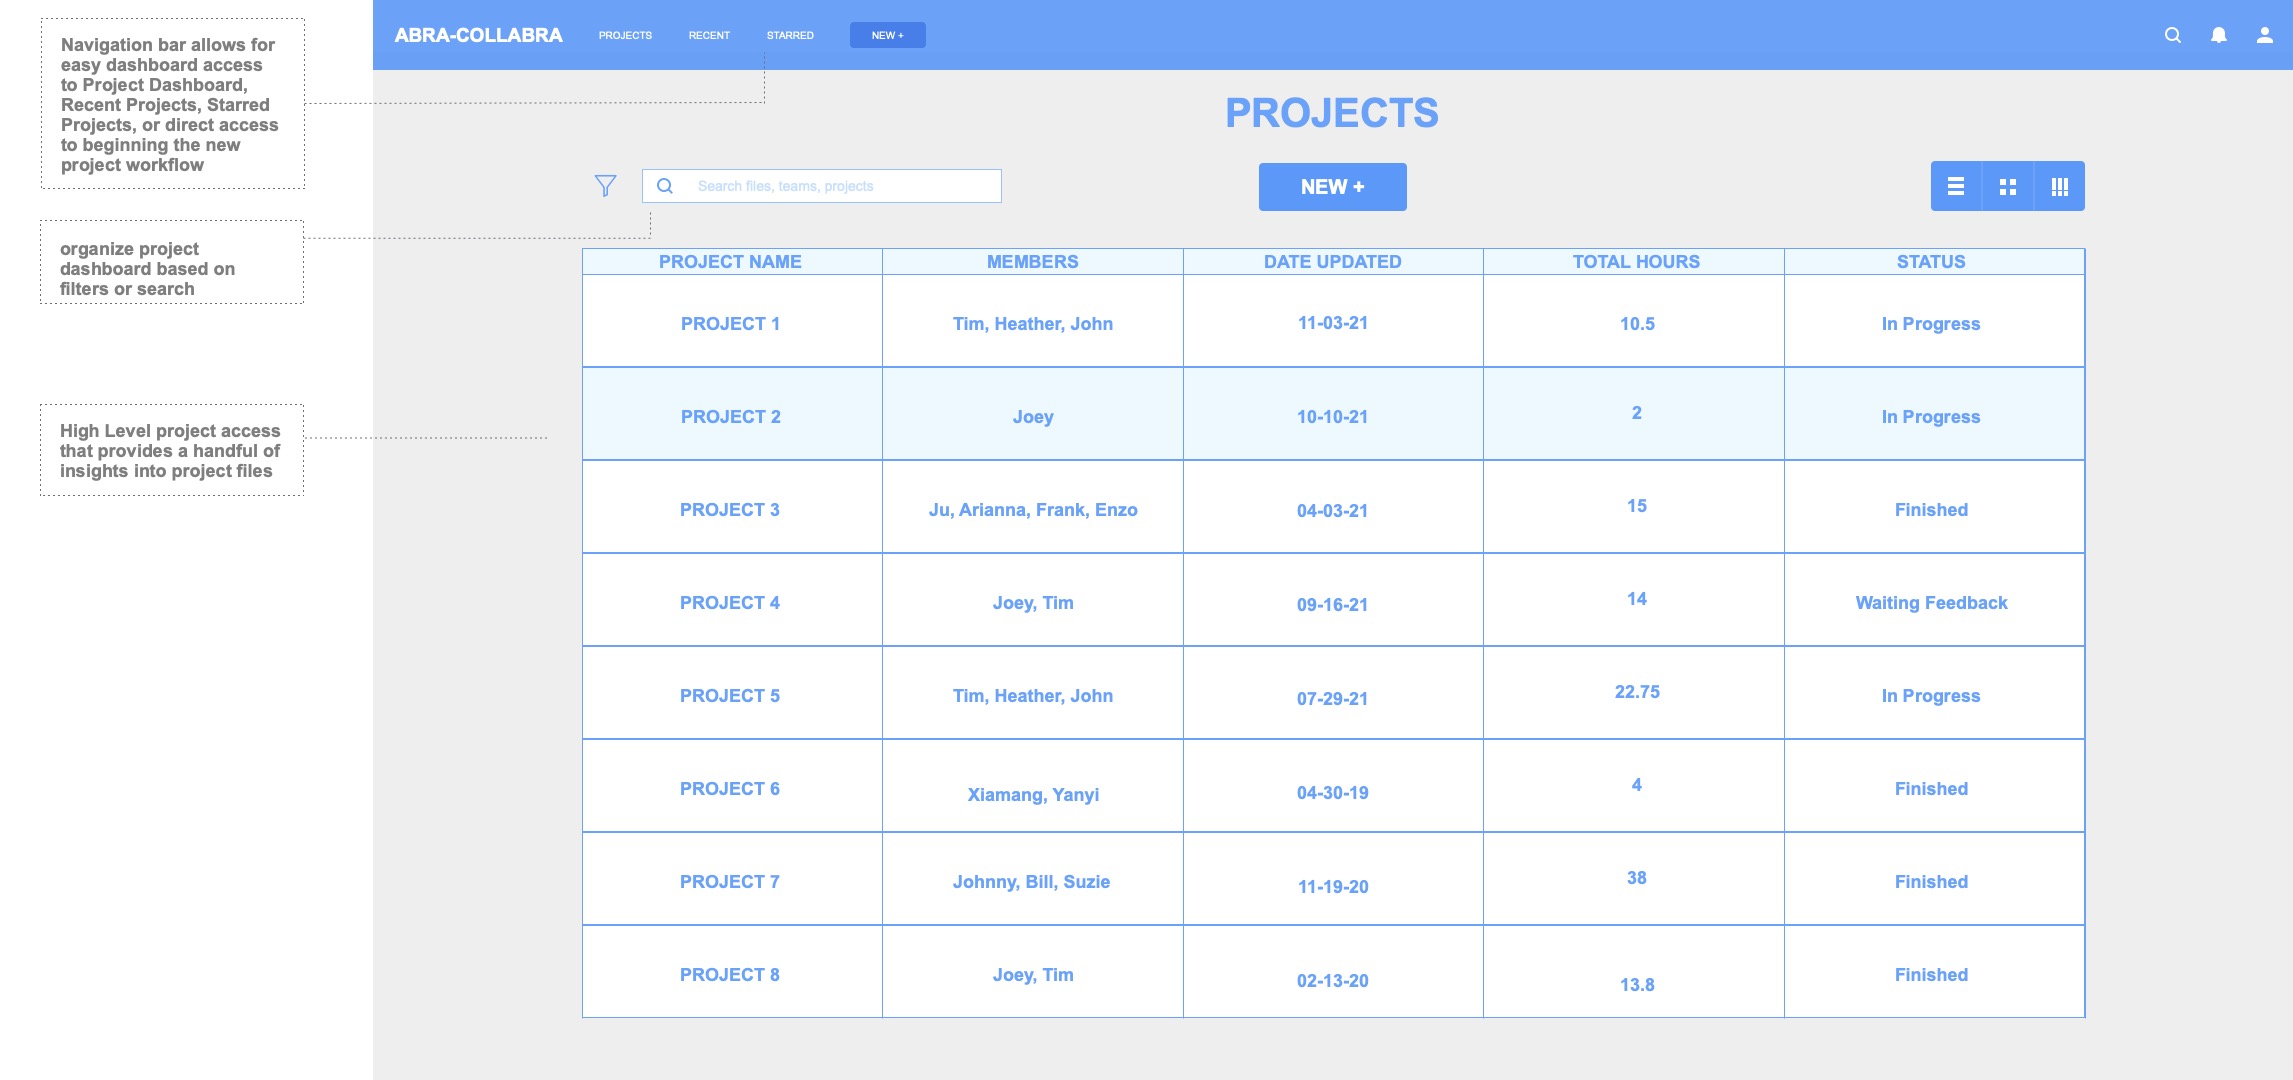Image resolution: width=2293 pixels, height=1080 pixels.
Task: Click date '04-03-21'
Action: 1333,511
